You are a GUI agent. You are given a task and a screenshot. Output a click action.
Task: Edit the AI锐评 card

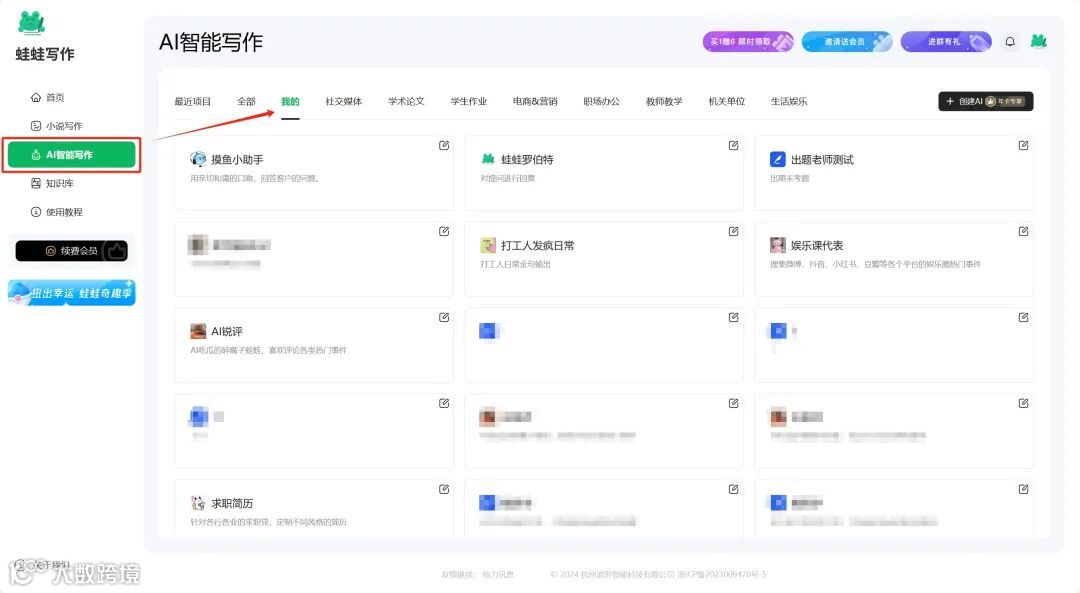[x=444, y=318]
